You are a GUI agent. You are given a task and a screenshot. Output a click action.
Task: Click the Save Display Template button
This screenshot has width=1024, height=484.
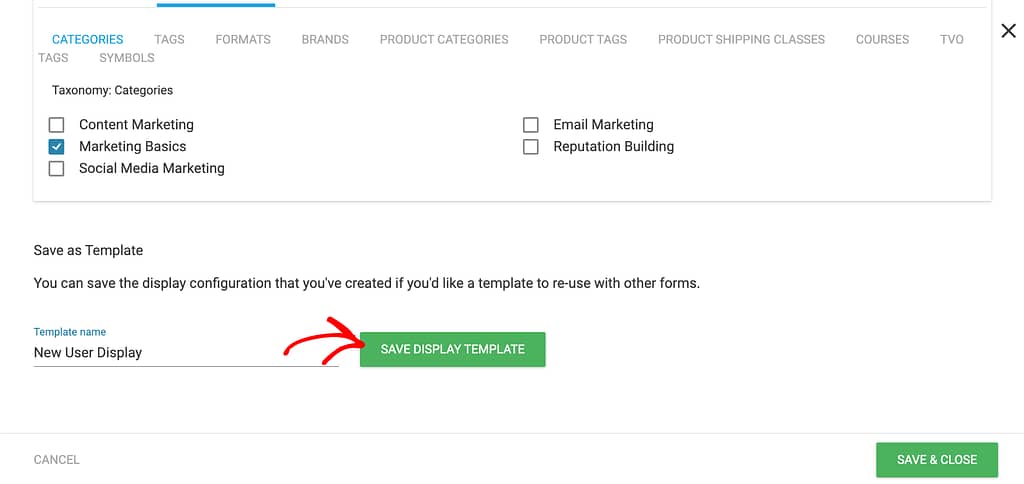tap(453, 349)
